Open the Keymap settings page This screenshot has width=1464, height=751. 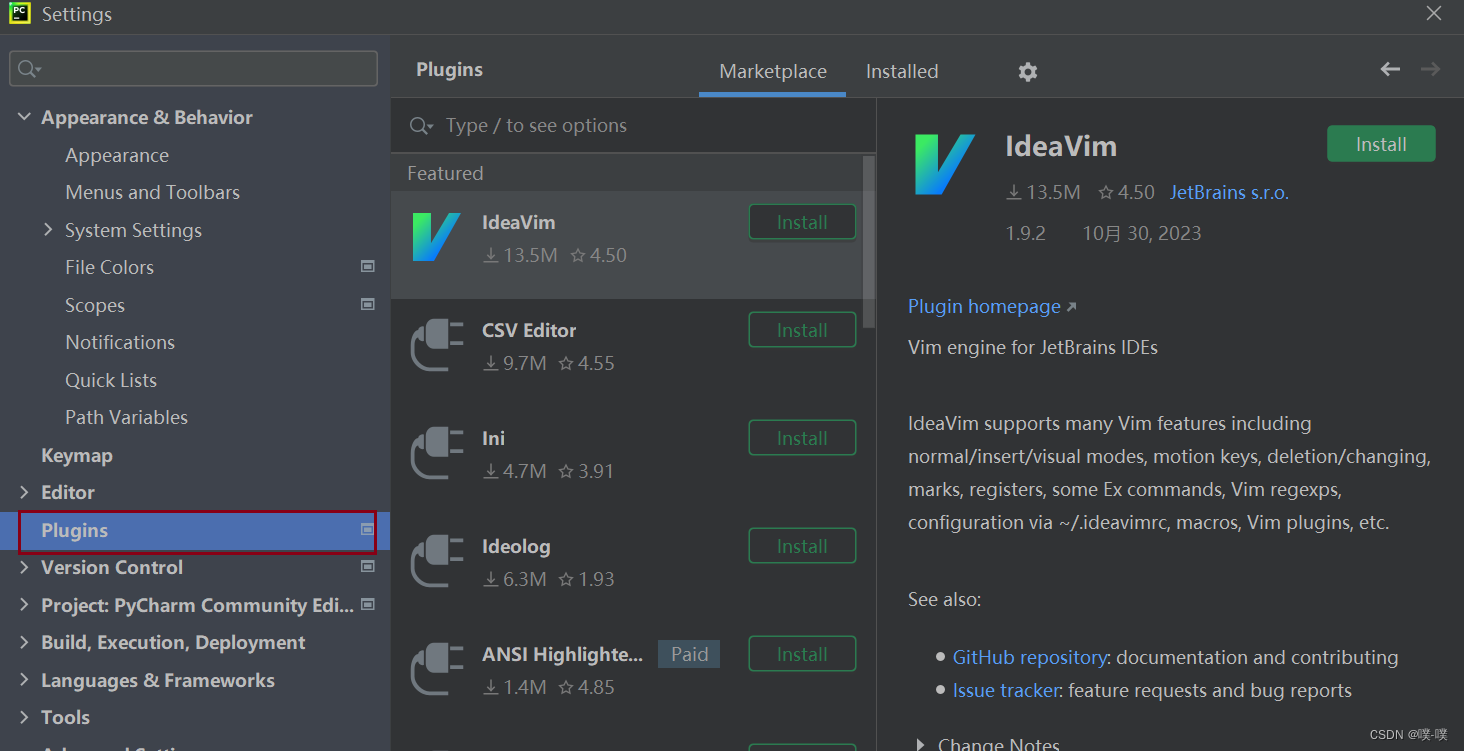(x=77, y=455)
